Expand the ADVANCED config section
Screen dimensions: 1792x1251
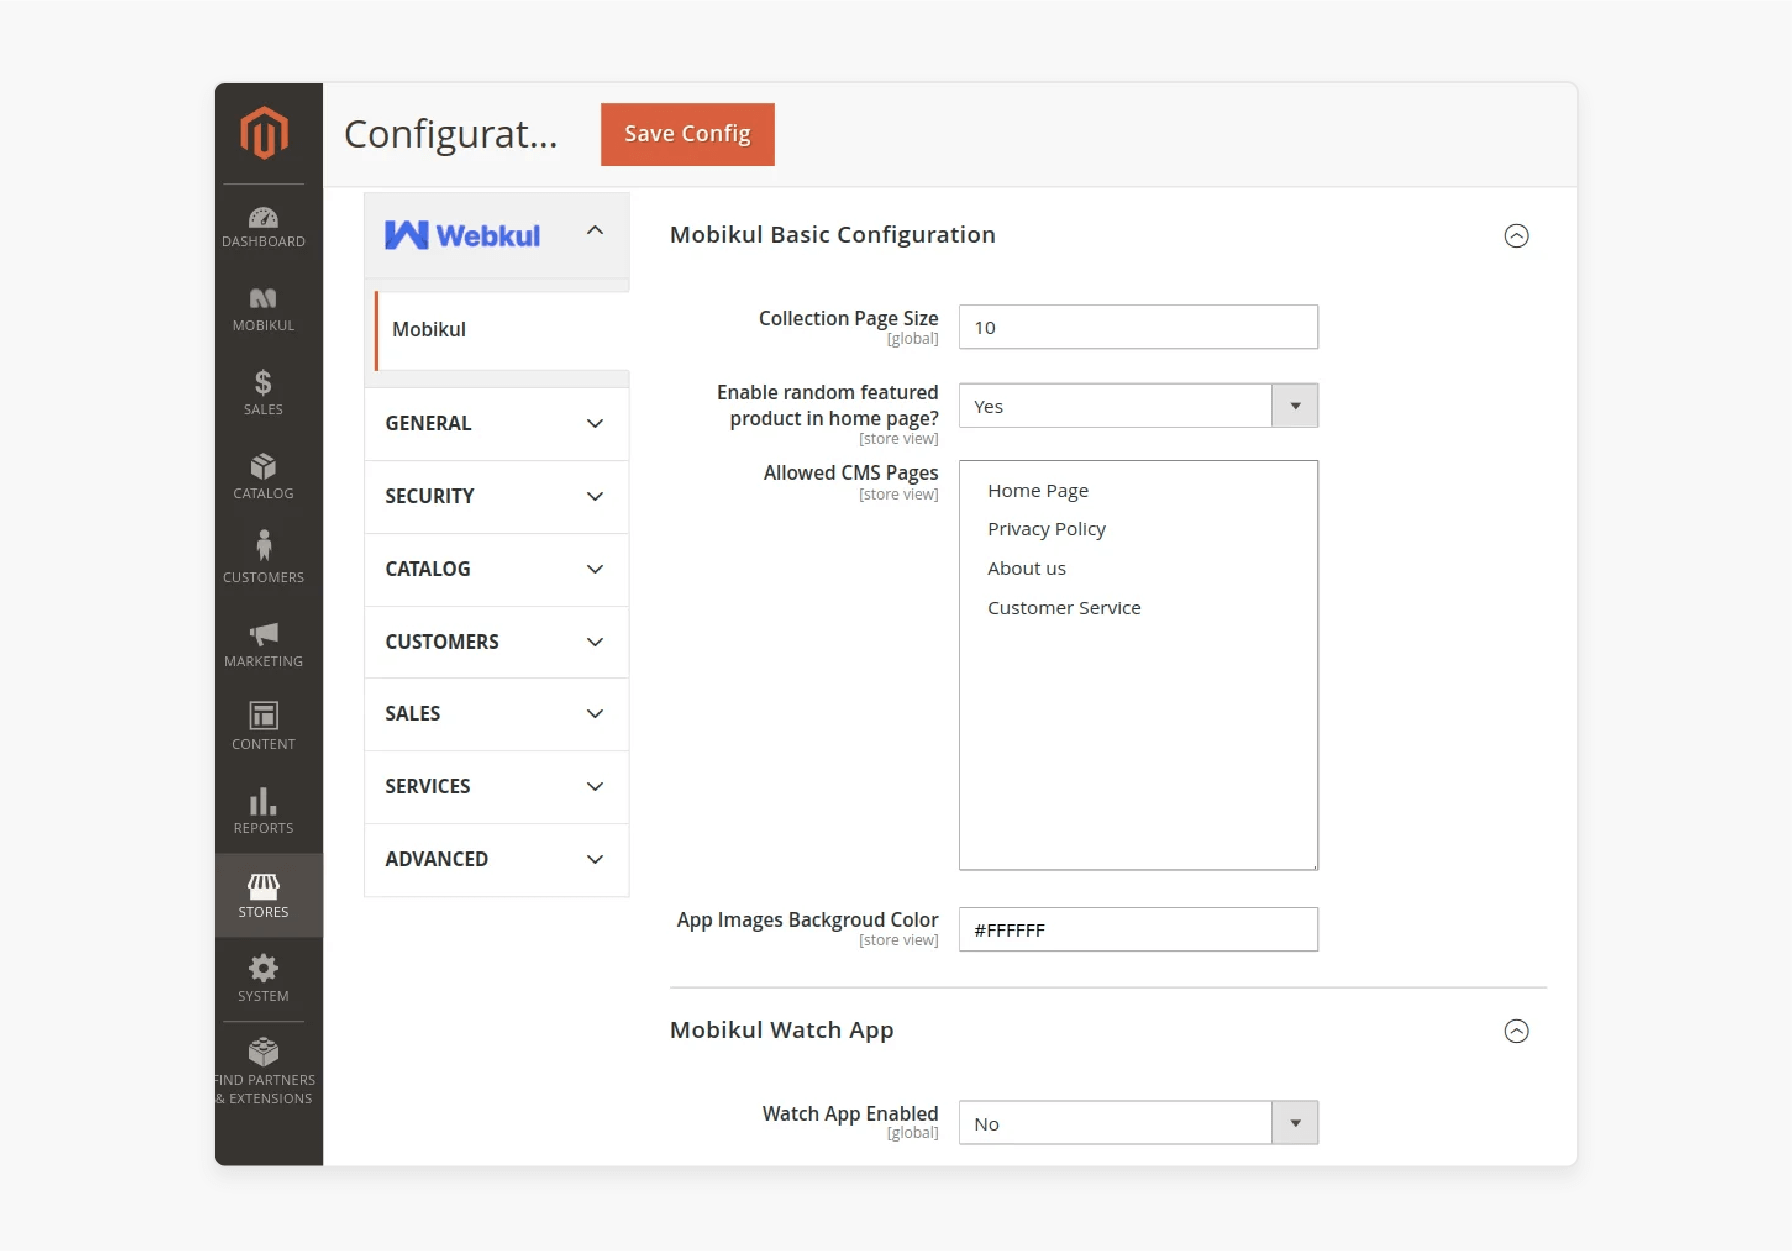pyautogui.click(x=496, y=859)
